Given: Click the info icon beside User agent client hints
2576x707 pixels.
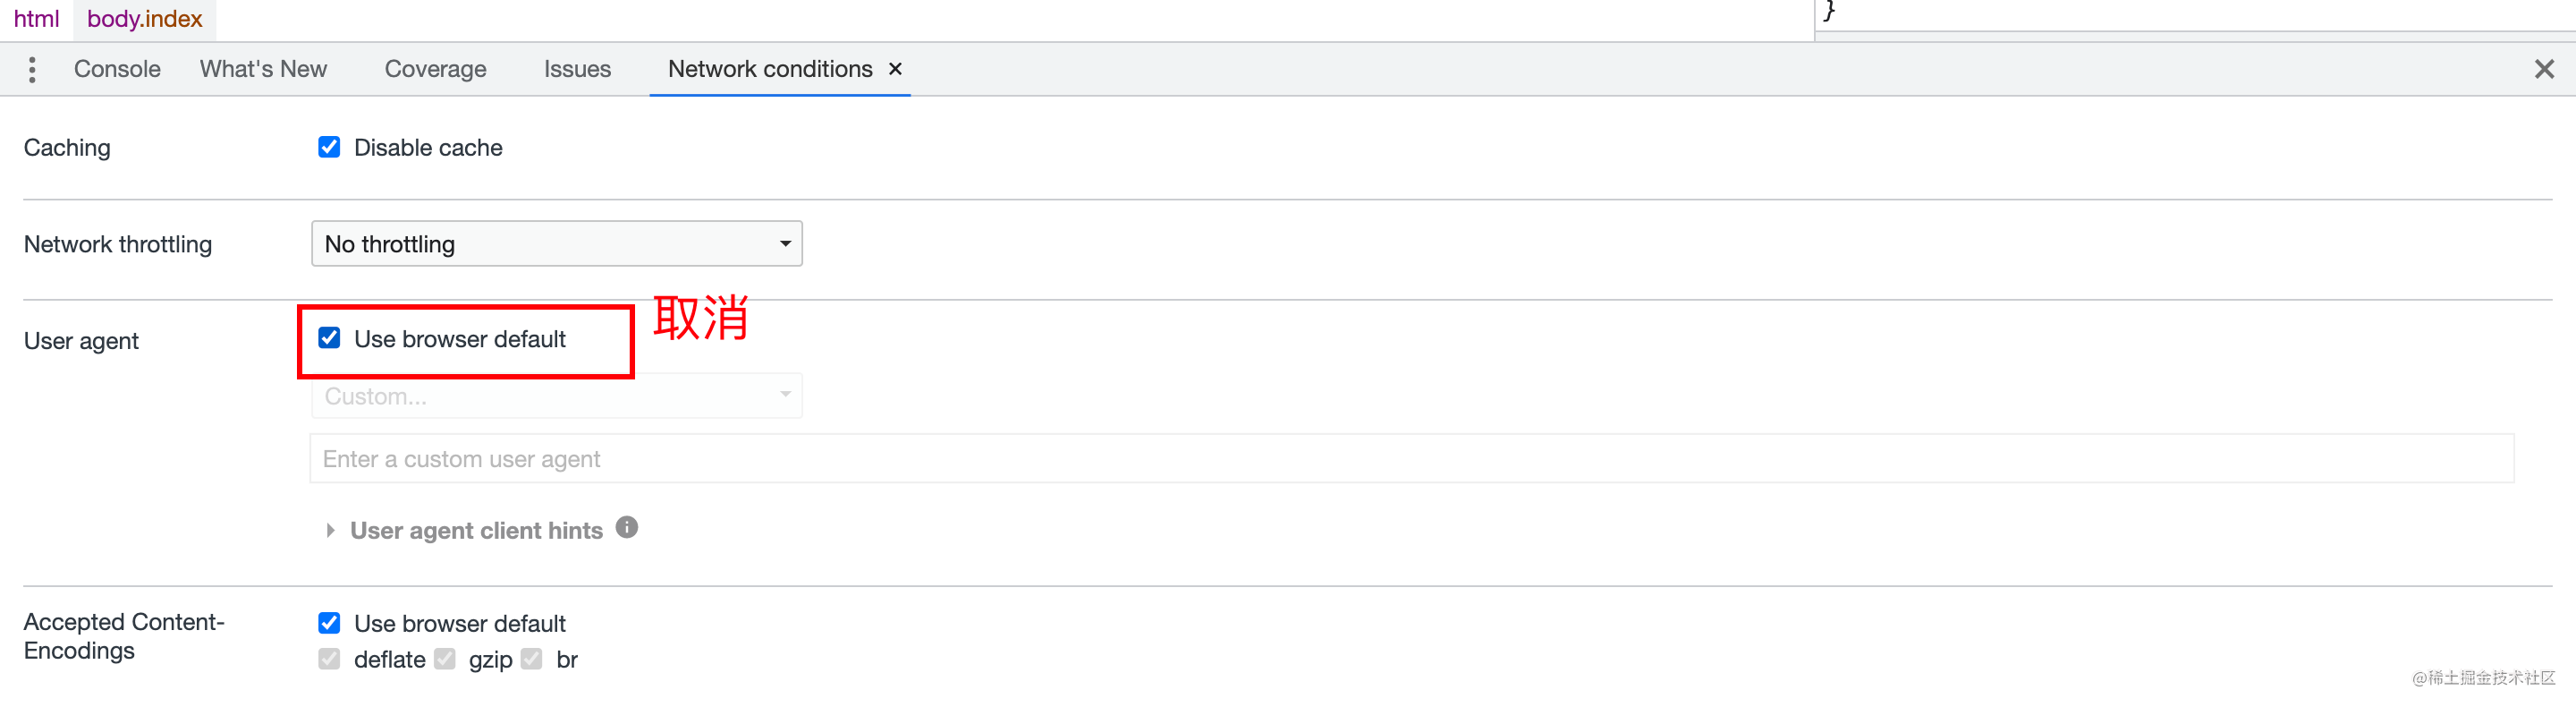Looking at the screenshot, I should (626, 528).
